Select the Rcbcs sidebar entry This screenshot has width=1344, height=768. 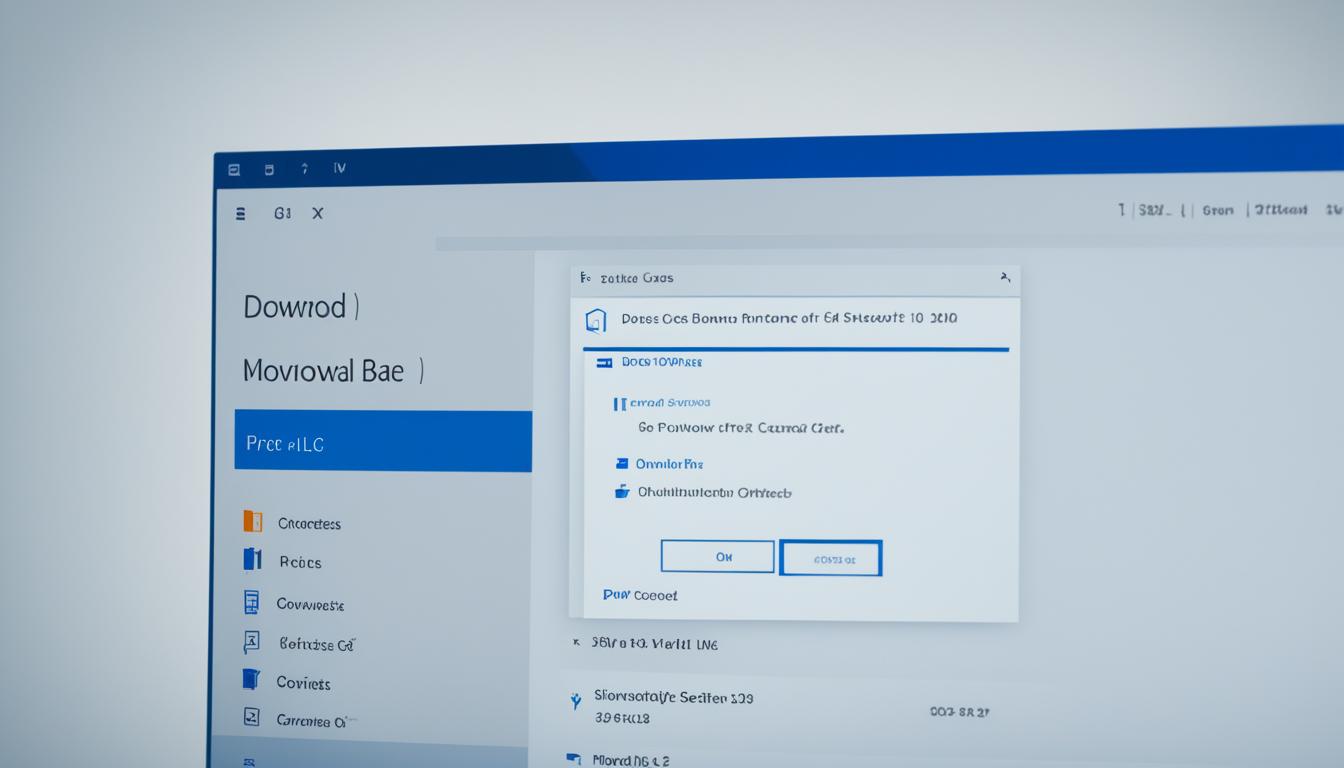tap(301, 562)
